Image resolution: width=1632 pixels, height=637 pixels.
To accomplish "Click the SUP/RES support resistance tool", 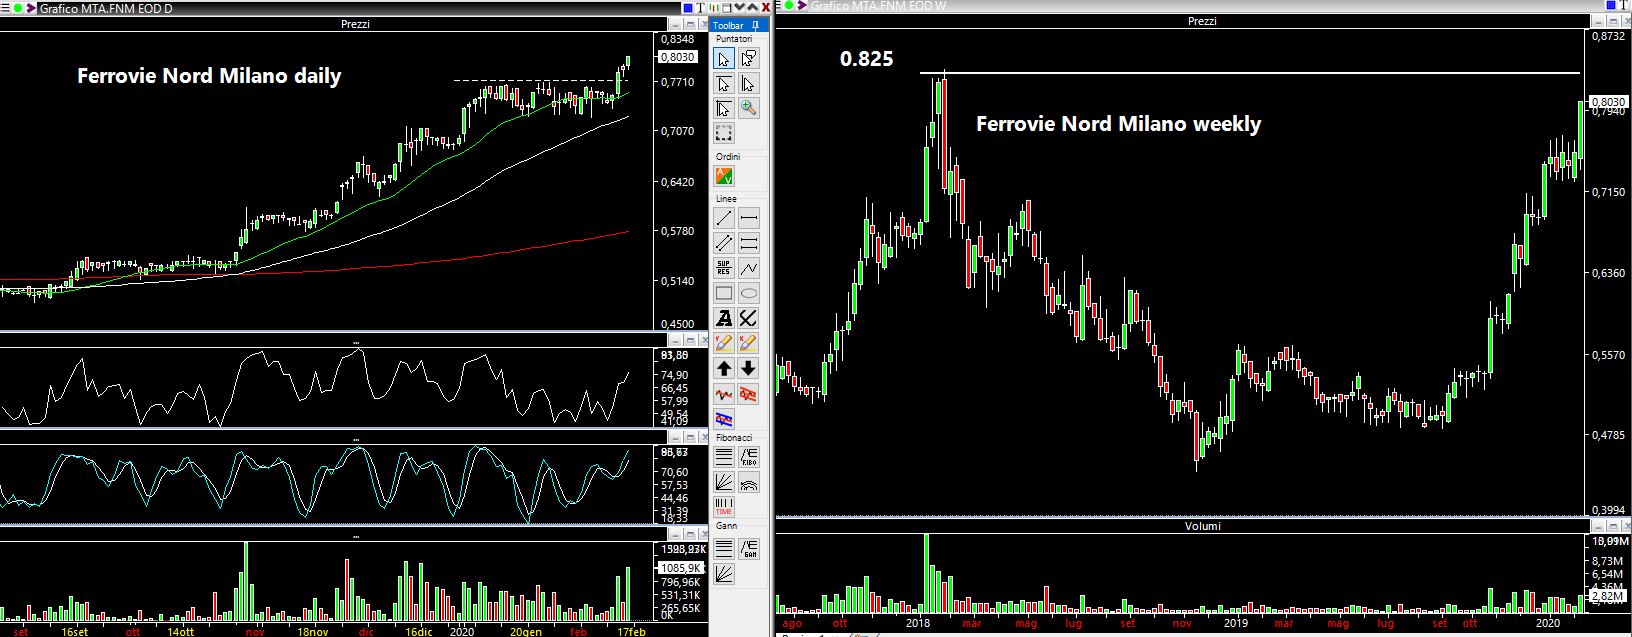I will point(724,268).
